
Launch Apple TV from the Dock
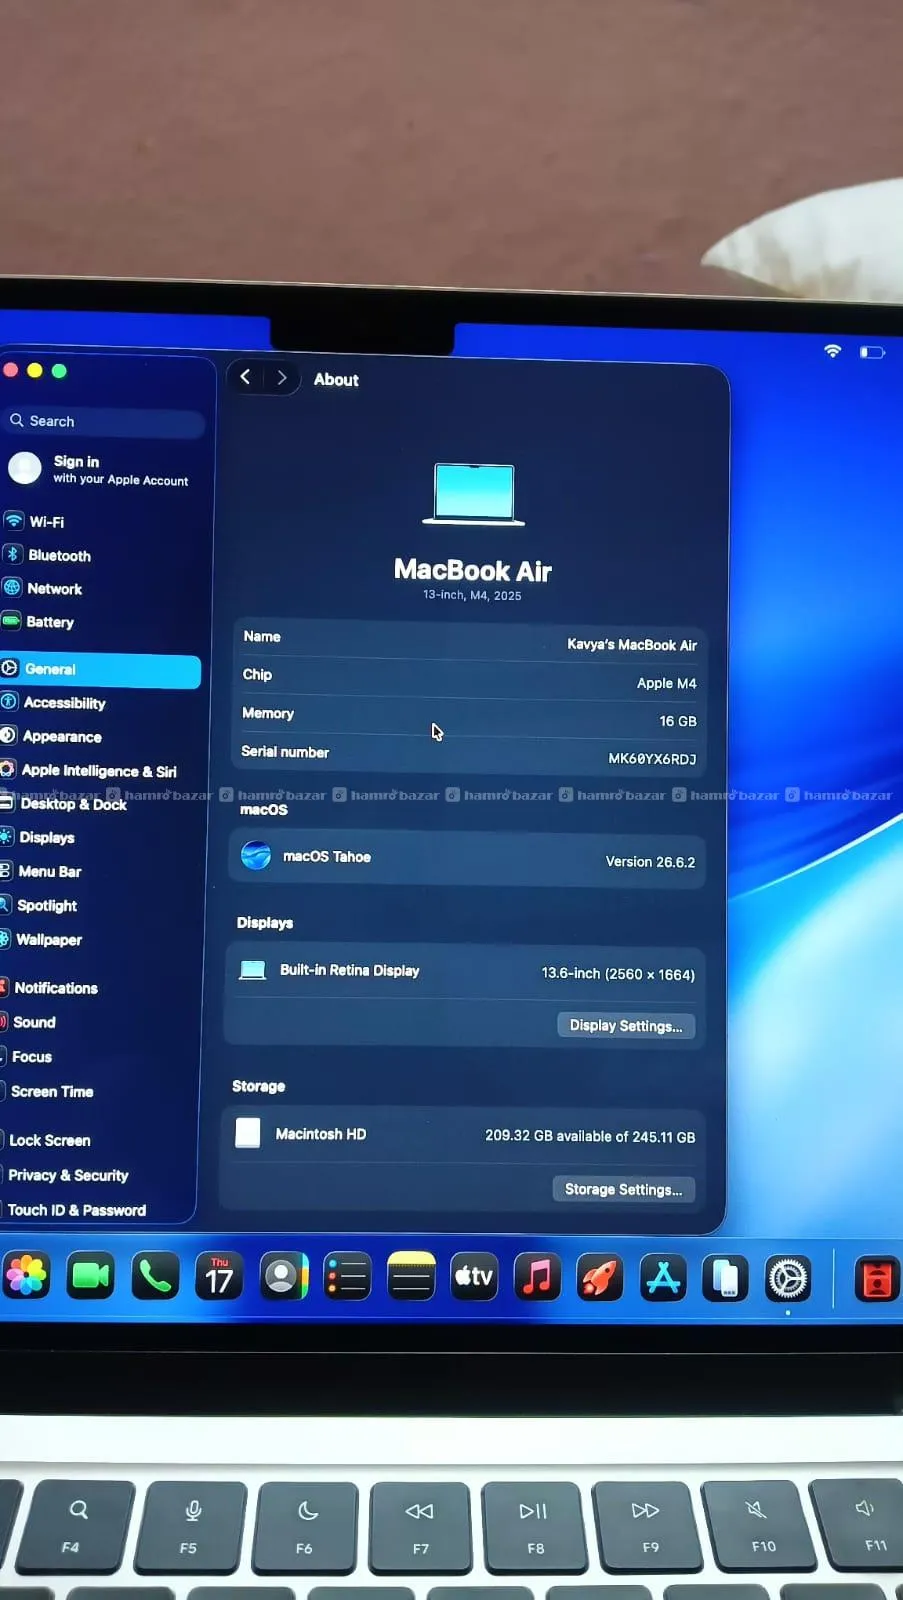(474, 1277)
